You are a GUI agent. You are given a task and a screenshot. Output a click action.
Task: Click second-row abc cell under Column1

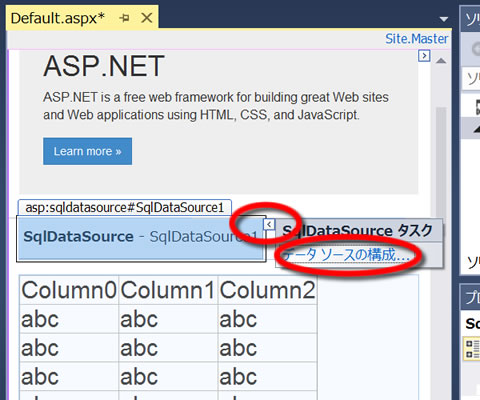point(168,348)
